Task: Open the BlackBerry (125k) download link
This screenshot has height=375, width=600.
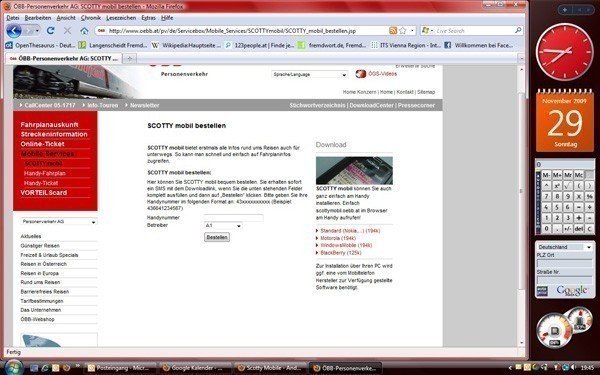Action: [341, 253]
